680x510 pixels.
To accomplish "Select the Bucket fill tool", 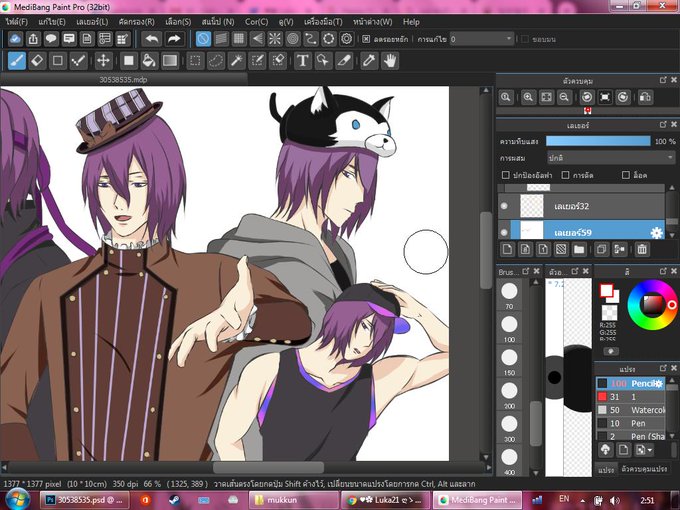I will [x=149, y=61].
